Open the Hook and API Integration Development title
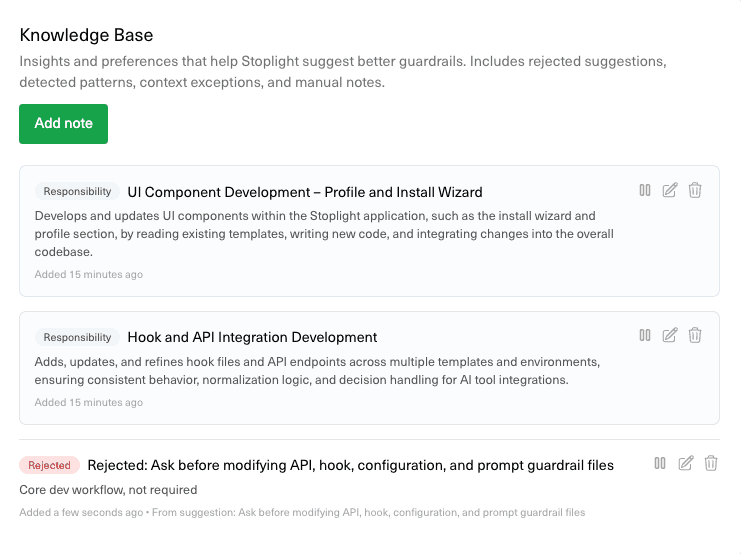This screenshot has height=554, width=741. tap(252, 337)
